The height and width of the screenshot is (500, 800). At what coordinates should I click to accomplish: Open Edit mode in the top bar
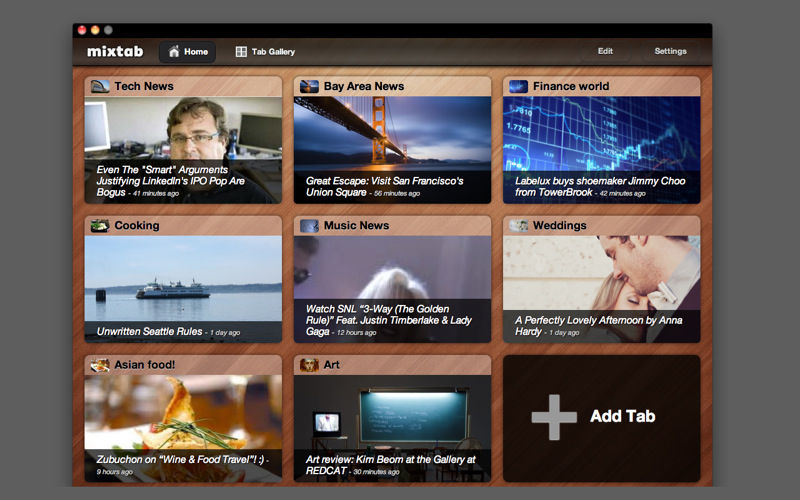605,51
